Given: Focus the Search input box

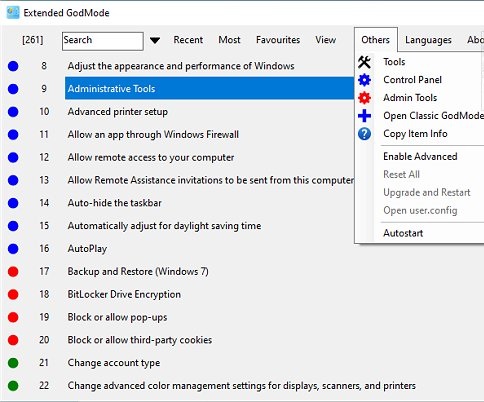Looking at the screenshot, I should click(x=103, y=41).
